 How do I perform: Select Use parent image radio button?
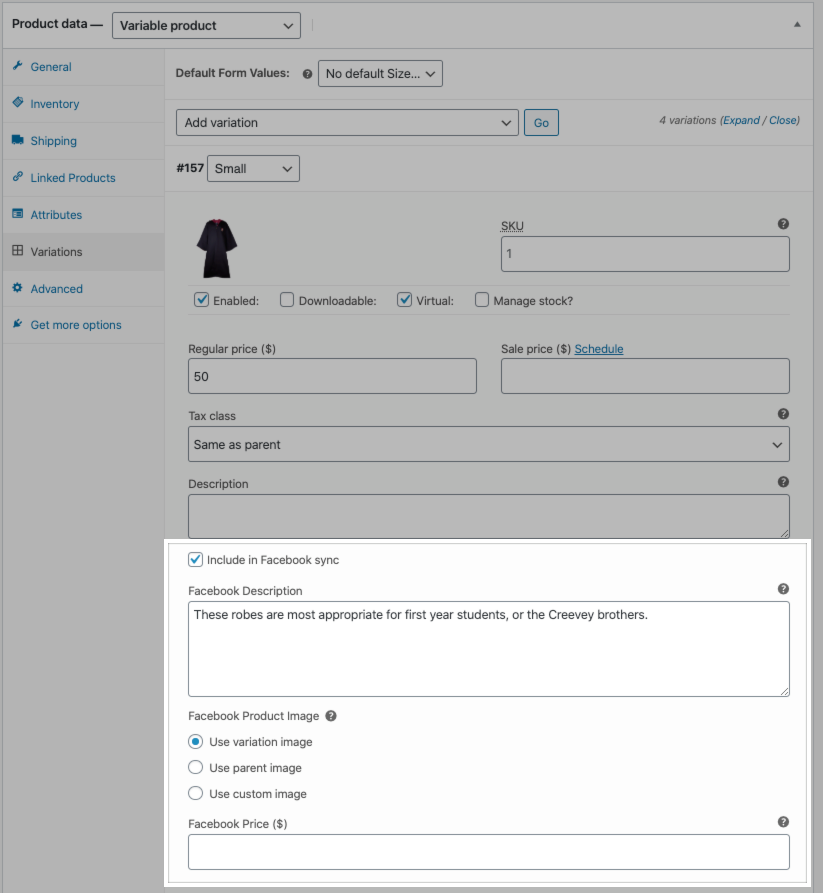pos(195,767)
